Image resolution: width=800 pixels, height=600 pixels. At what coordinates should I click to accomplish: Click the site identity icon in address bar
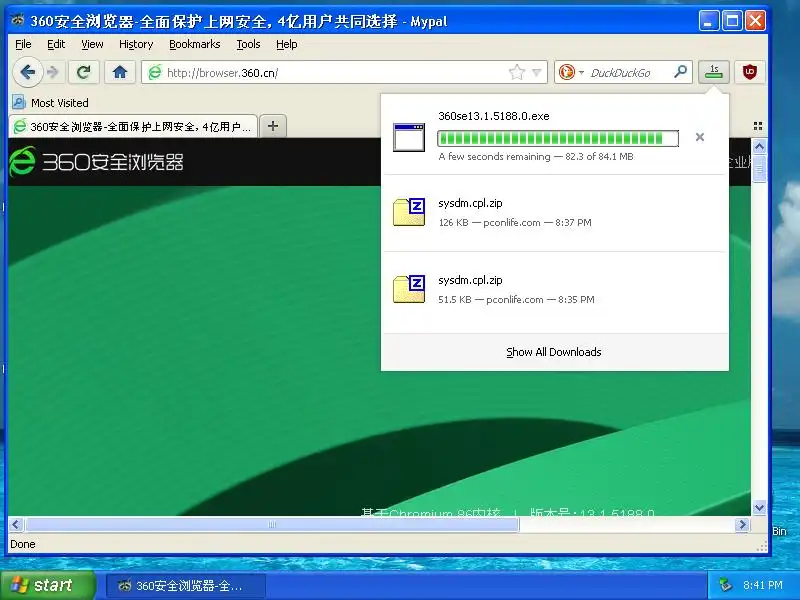155,72
